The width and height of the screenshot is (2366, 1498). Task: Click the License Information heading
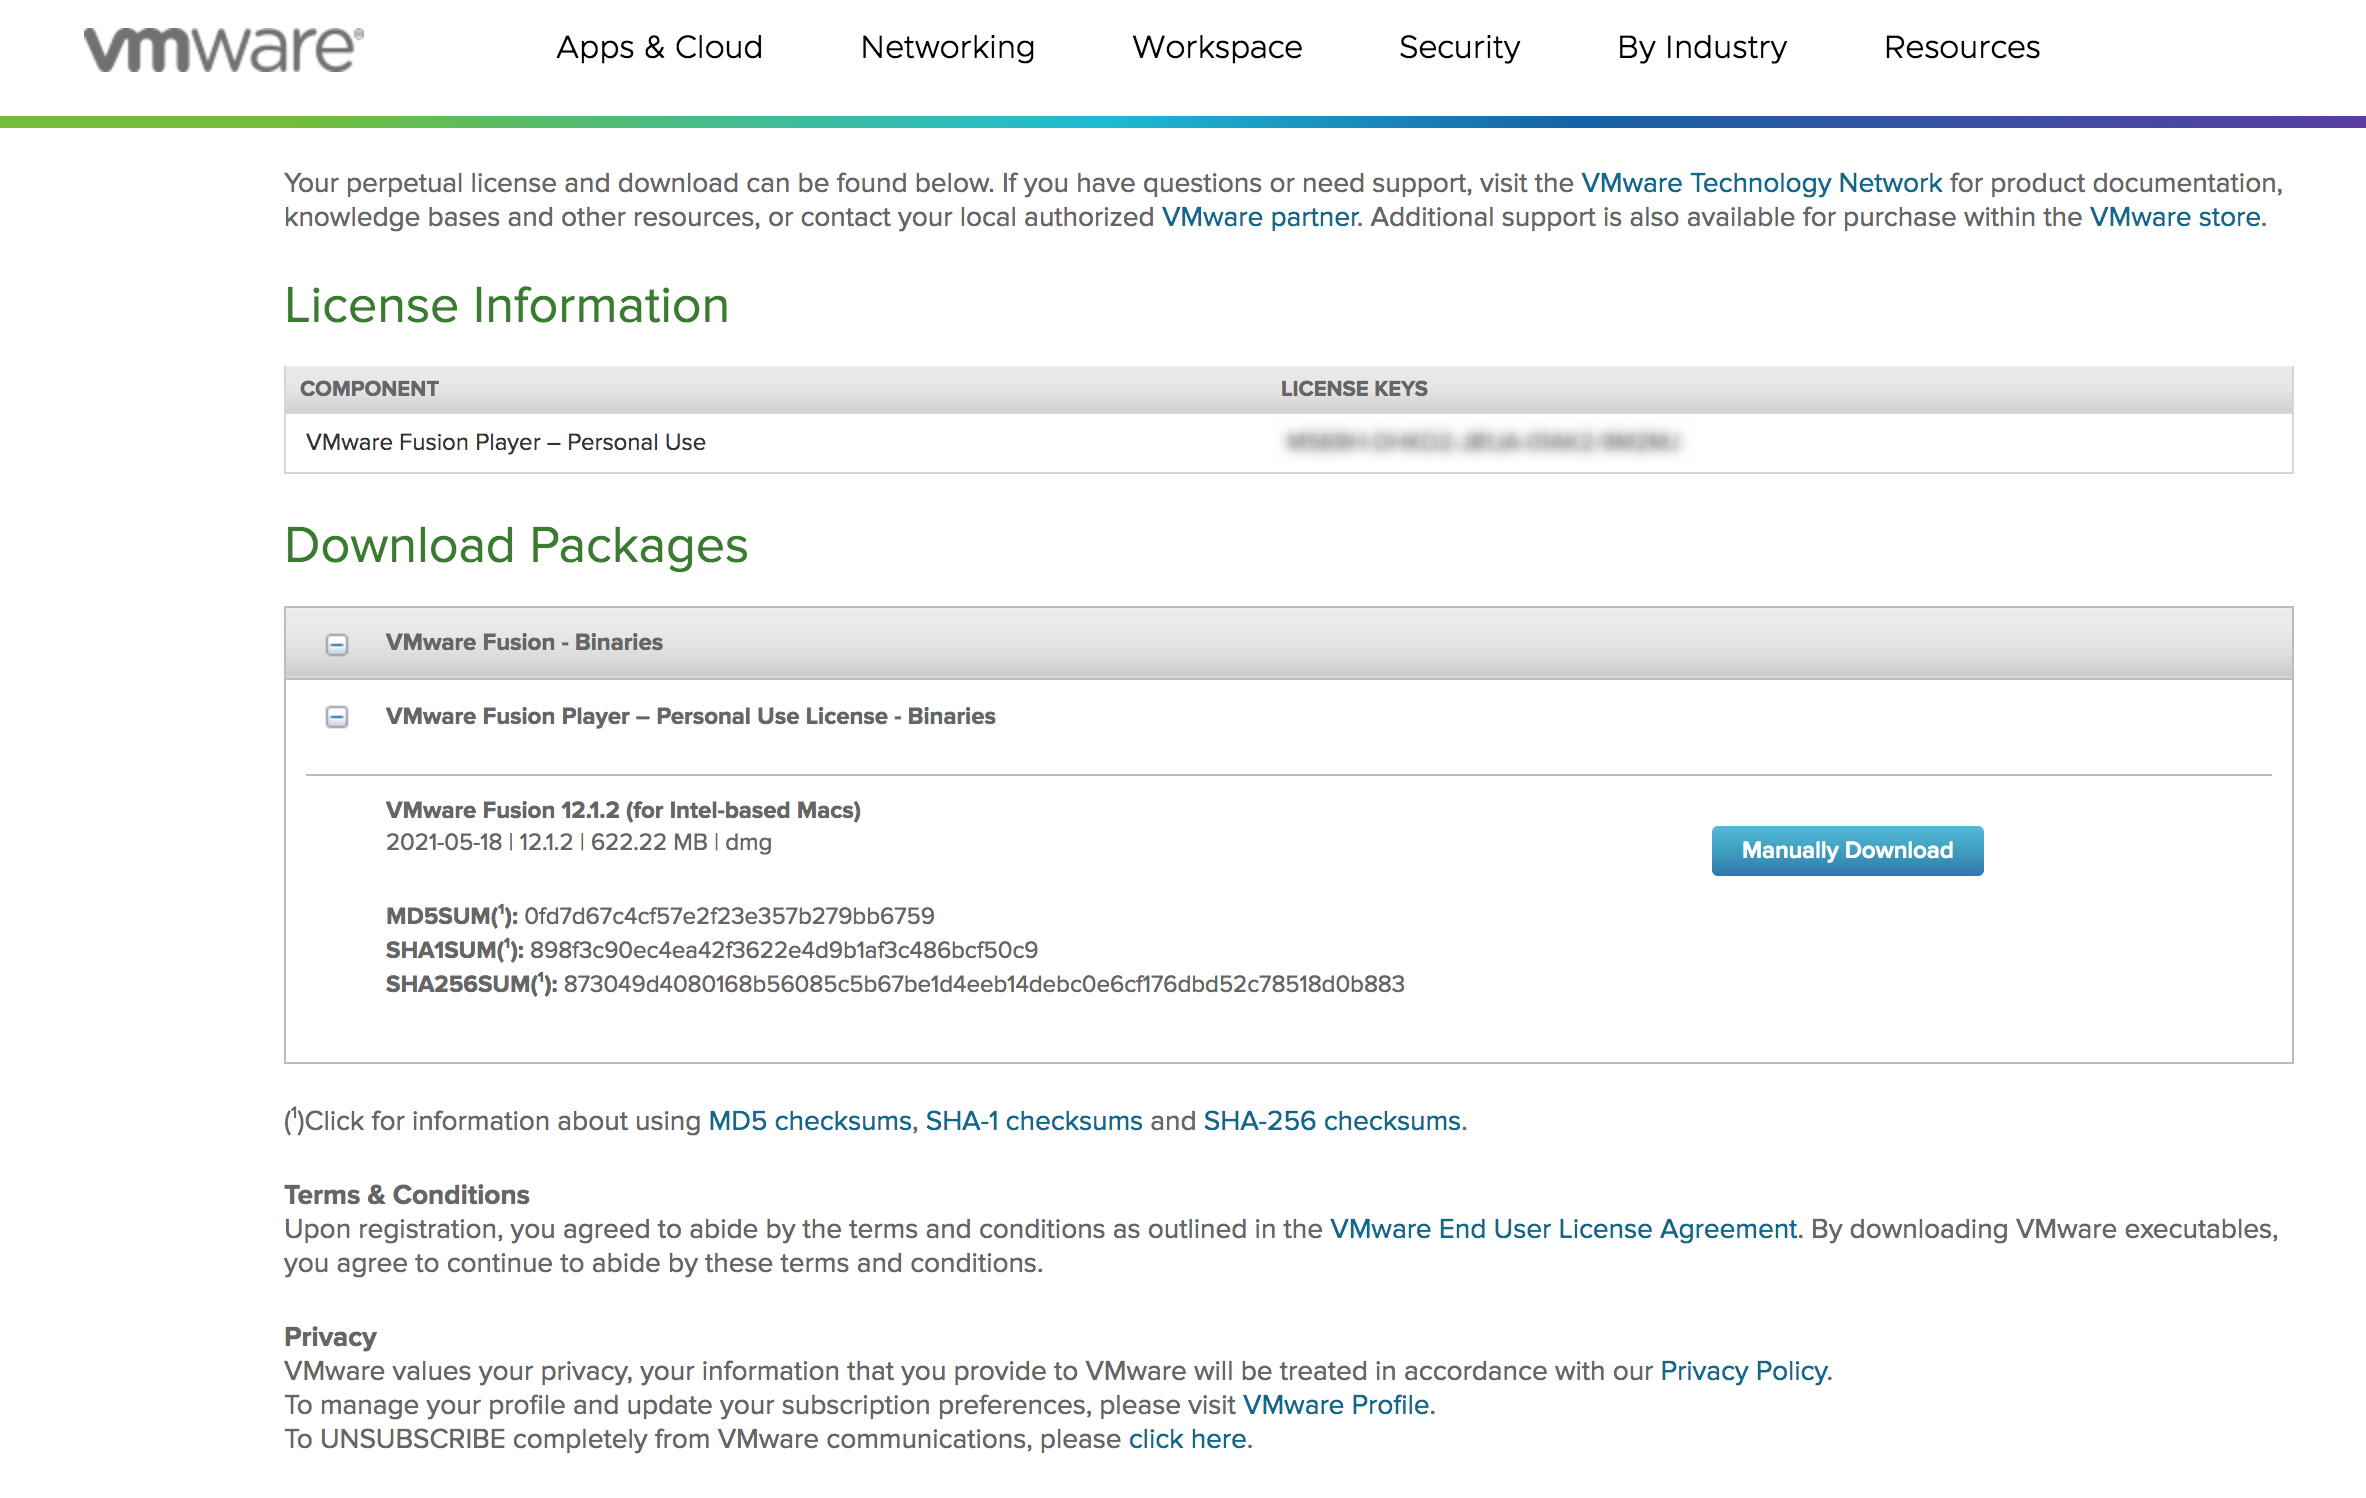pos(507,305)
